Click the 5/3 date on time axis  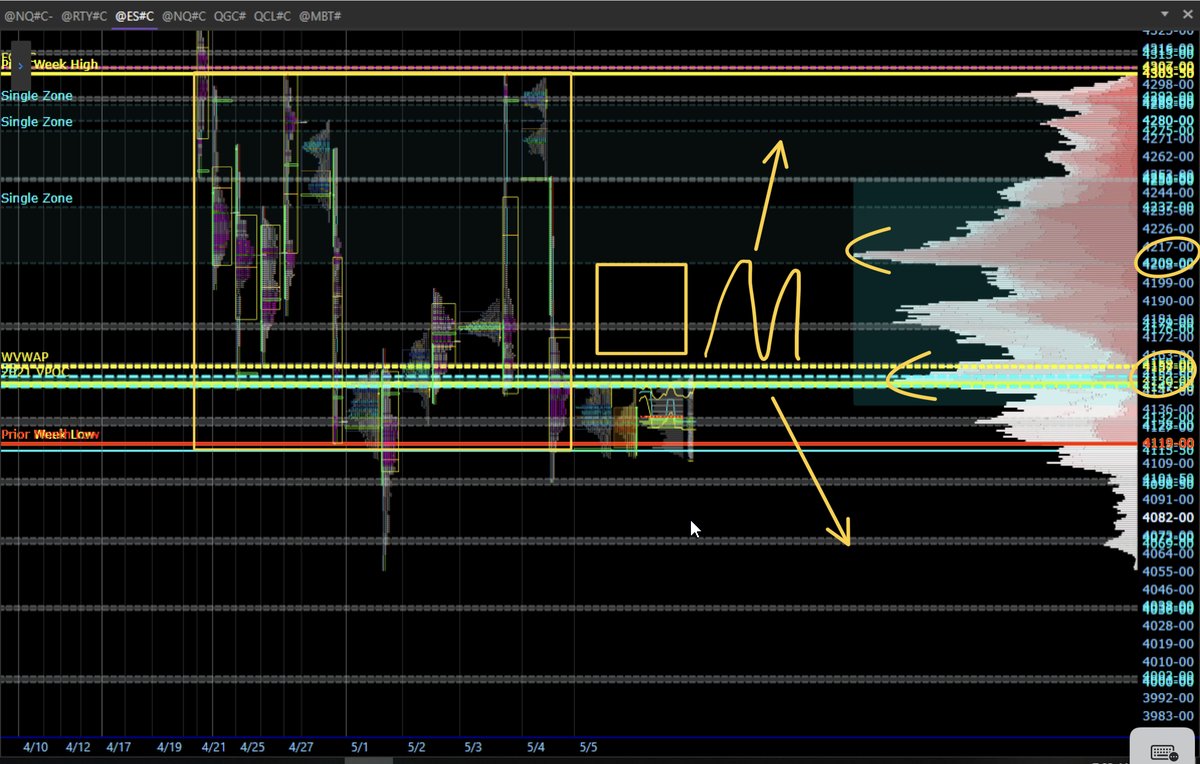coord(471,747)
